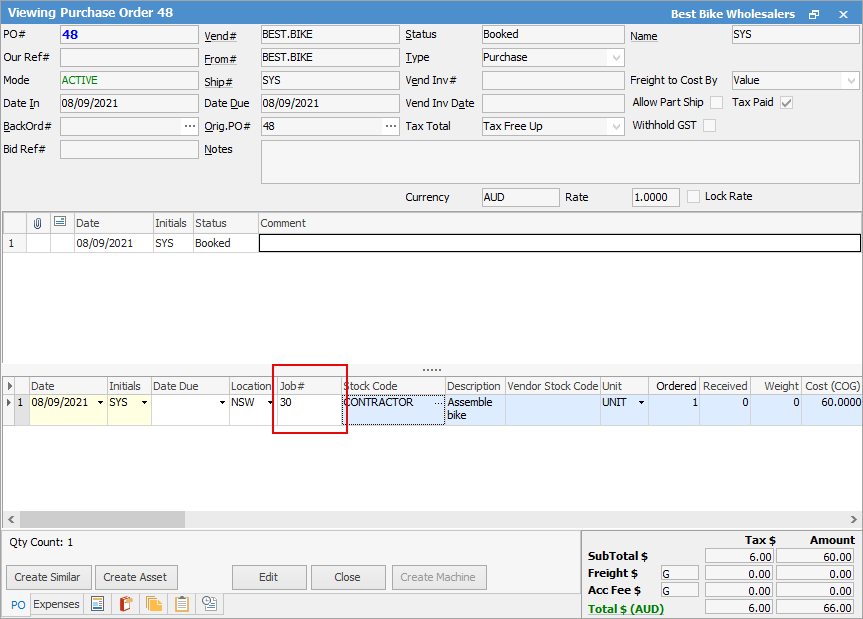Expand the Type dropdown showing Purchase
The height and width of the screenshot is (619, 863).
coord(616,57)
